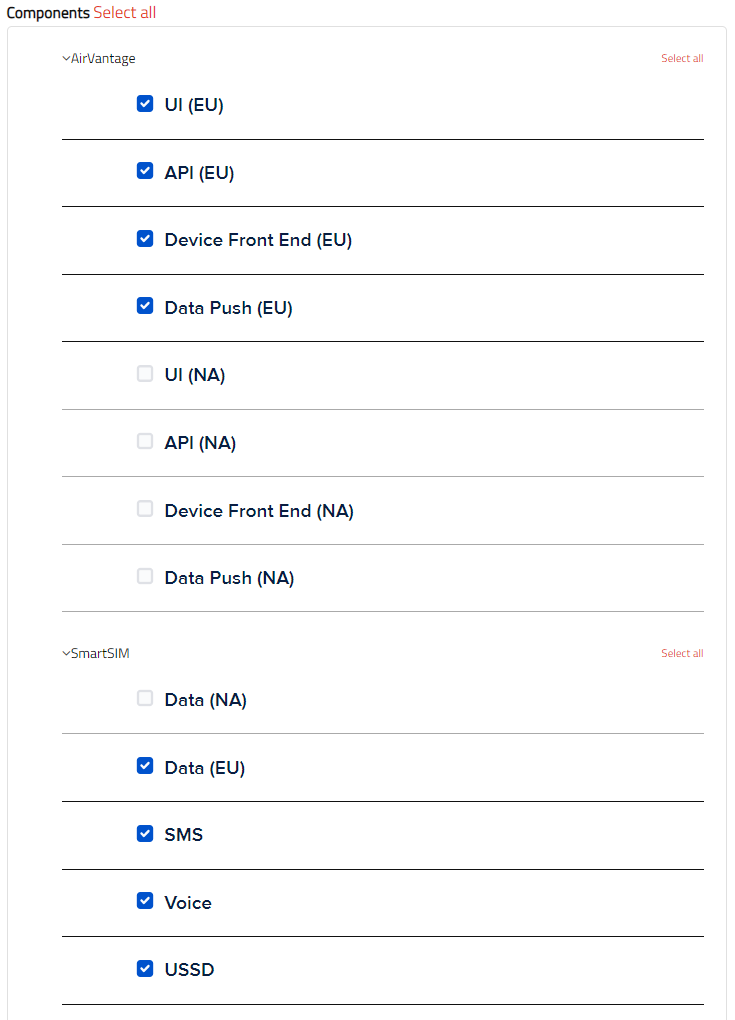
Task: Tick the Device Front End (NA) checkbox
Action: (x=145, y=509)
